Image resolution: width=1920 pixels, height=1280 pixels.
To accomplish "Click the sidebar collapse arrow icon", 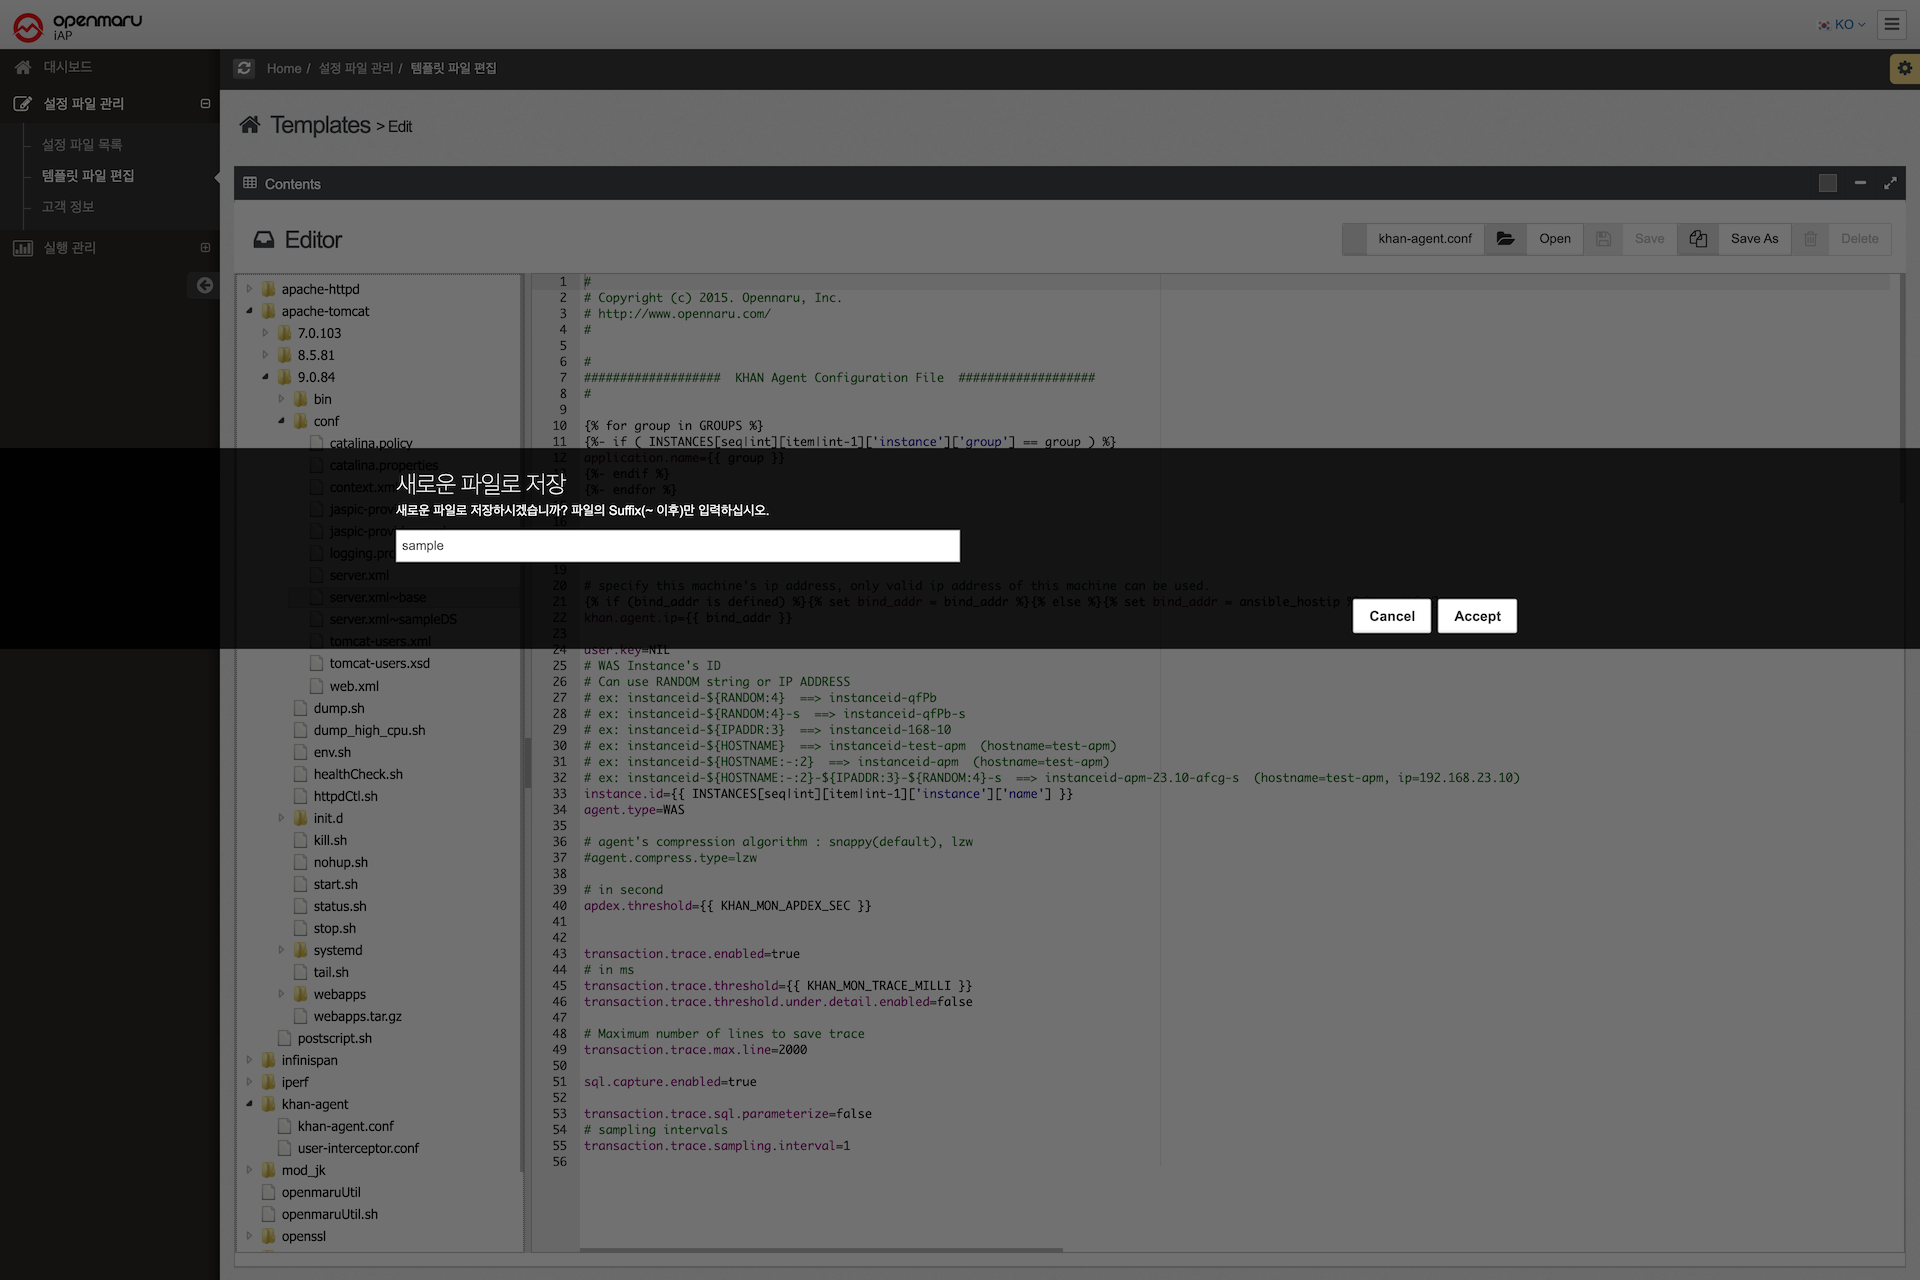I will click(204, 285).
